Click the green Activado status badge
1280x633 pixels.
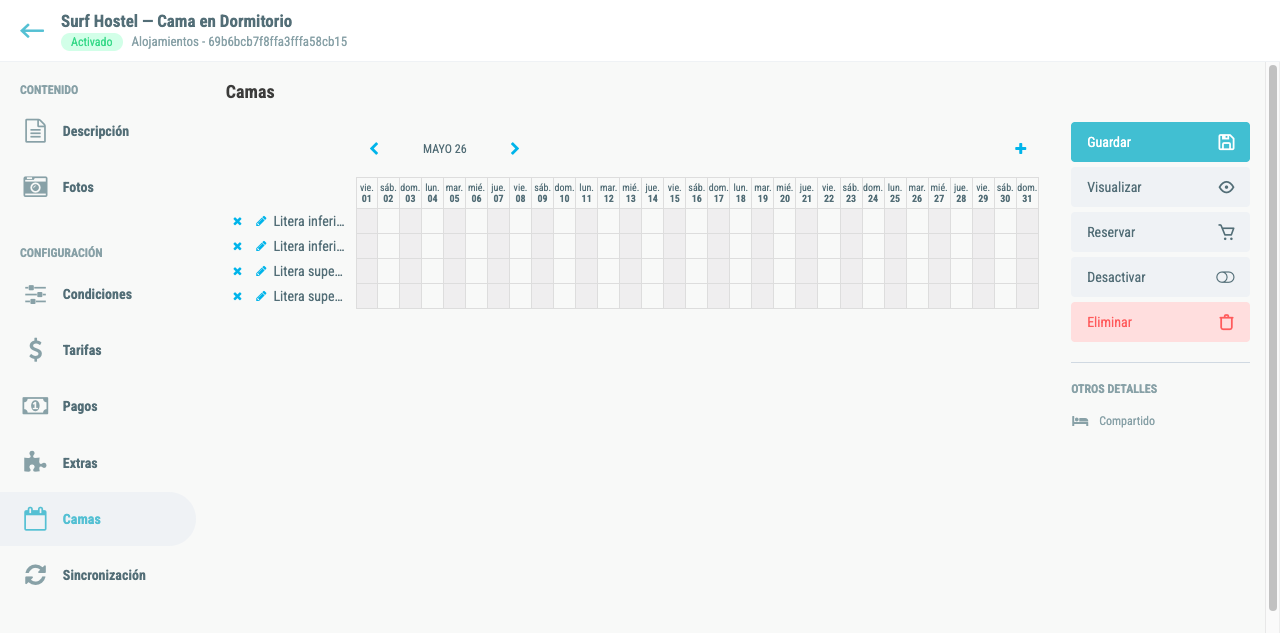pos(92,42)
